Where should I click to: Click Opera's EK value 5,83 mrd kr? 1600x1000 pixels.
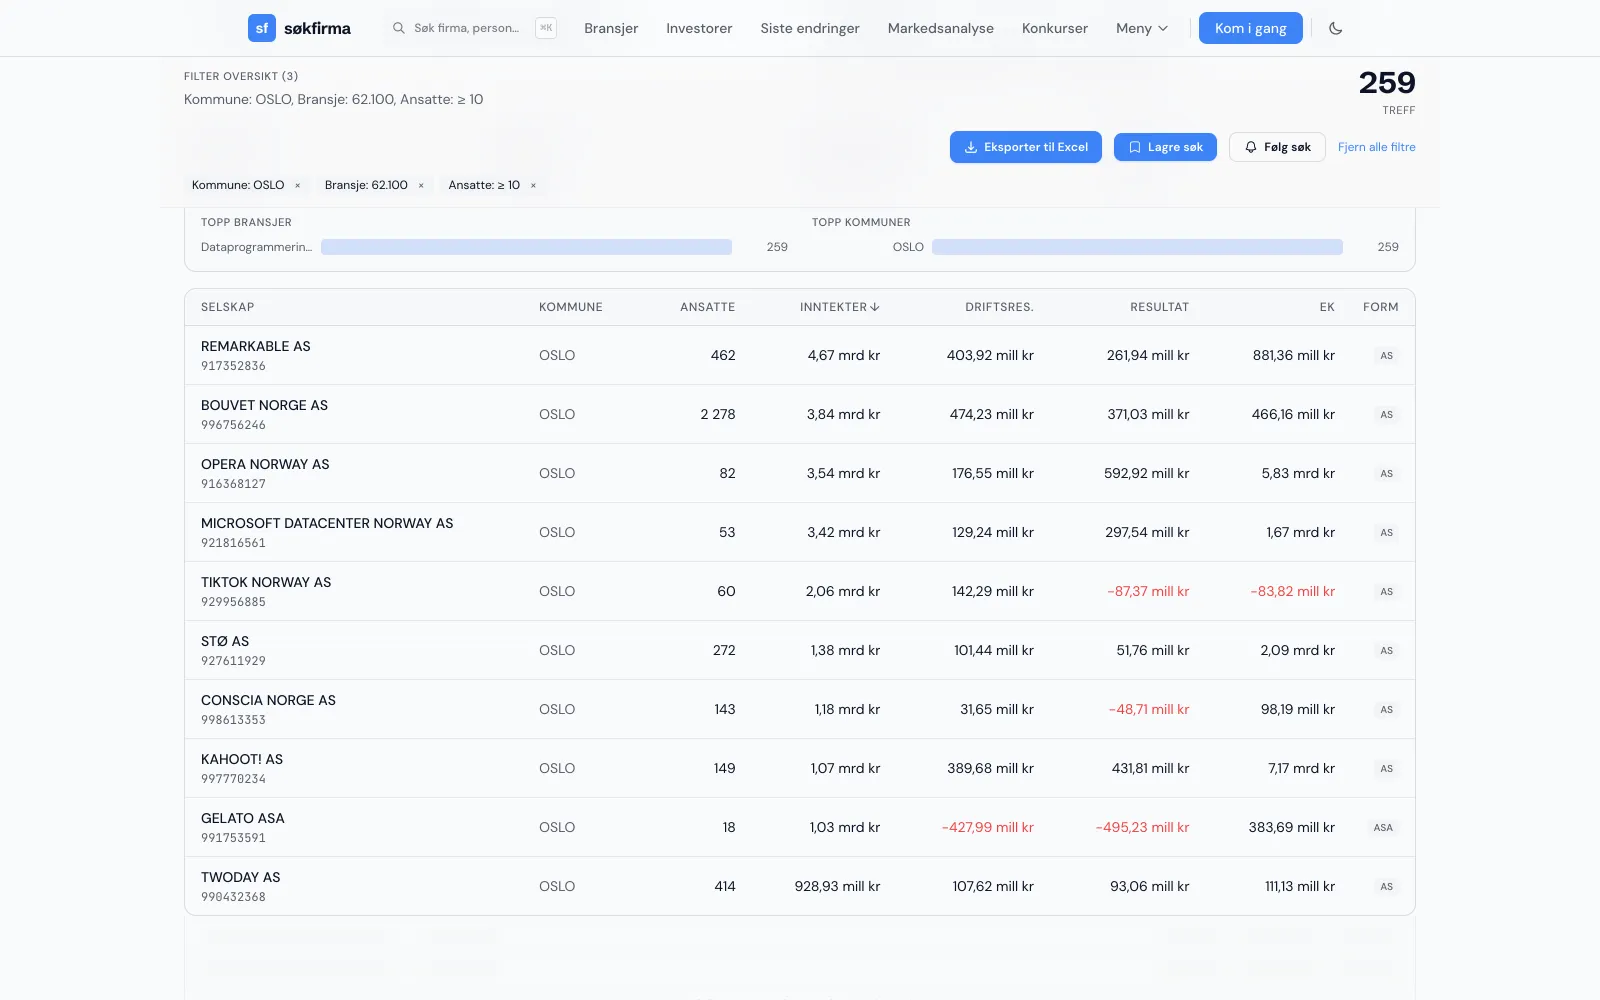[1298, 473]
